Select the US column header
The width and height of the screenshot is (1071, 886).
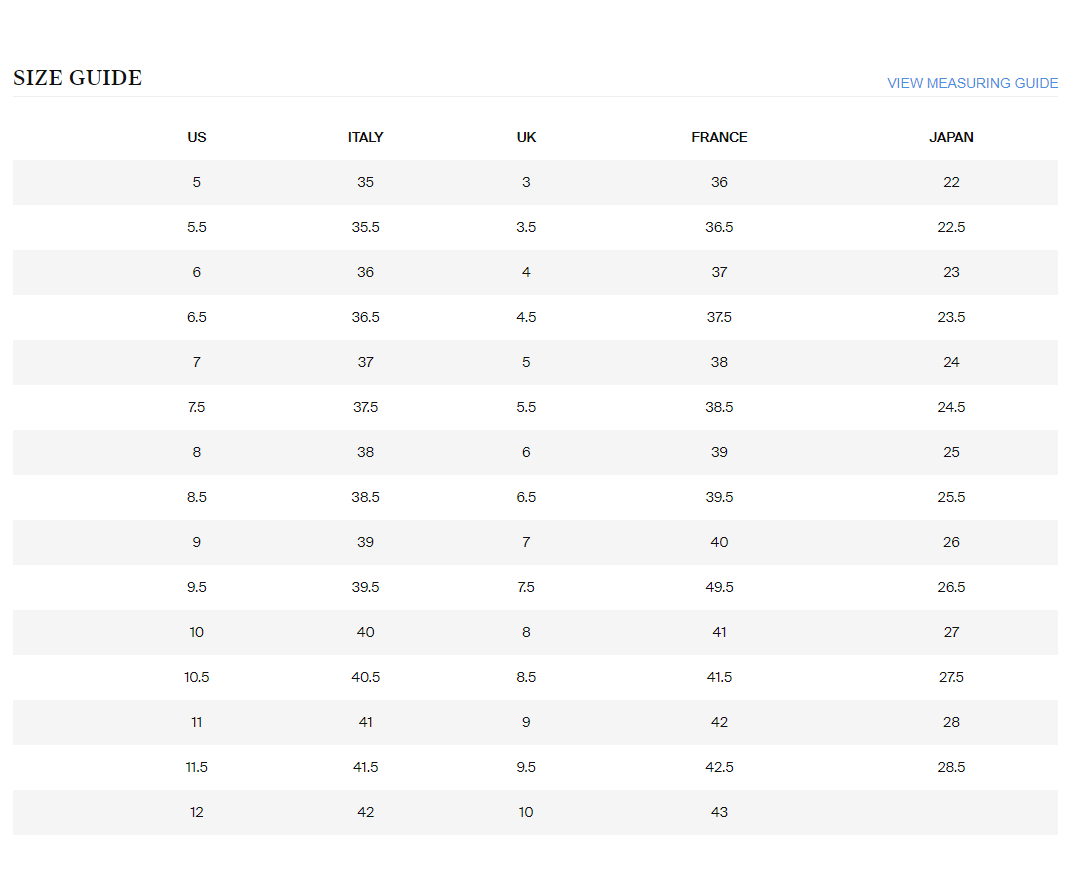[197, 137]
